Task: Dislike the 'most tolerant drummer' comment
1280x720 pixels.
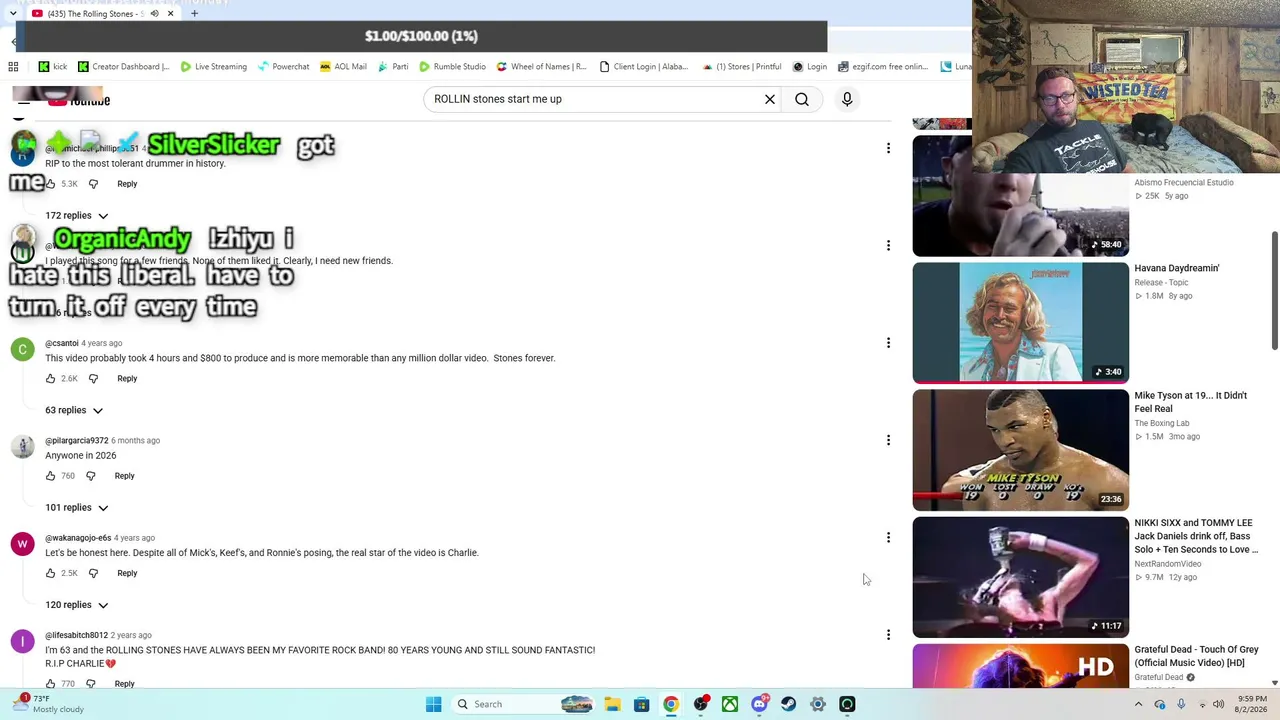Action: [x=93, y=184]
